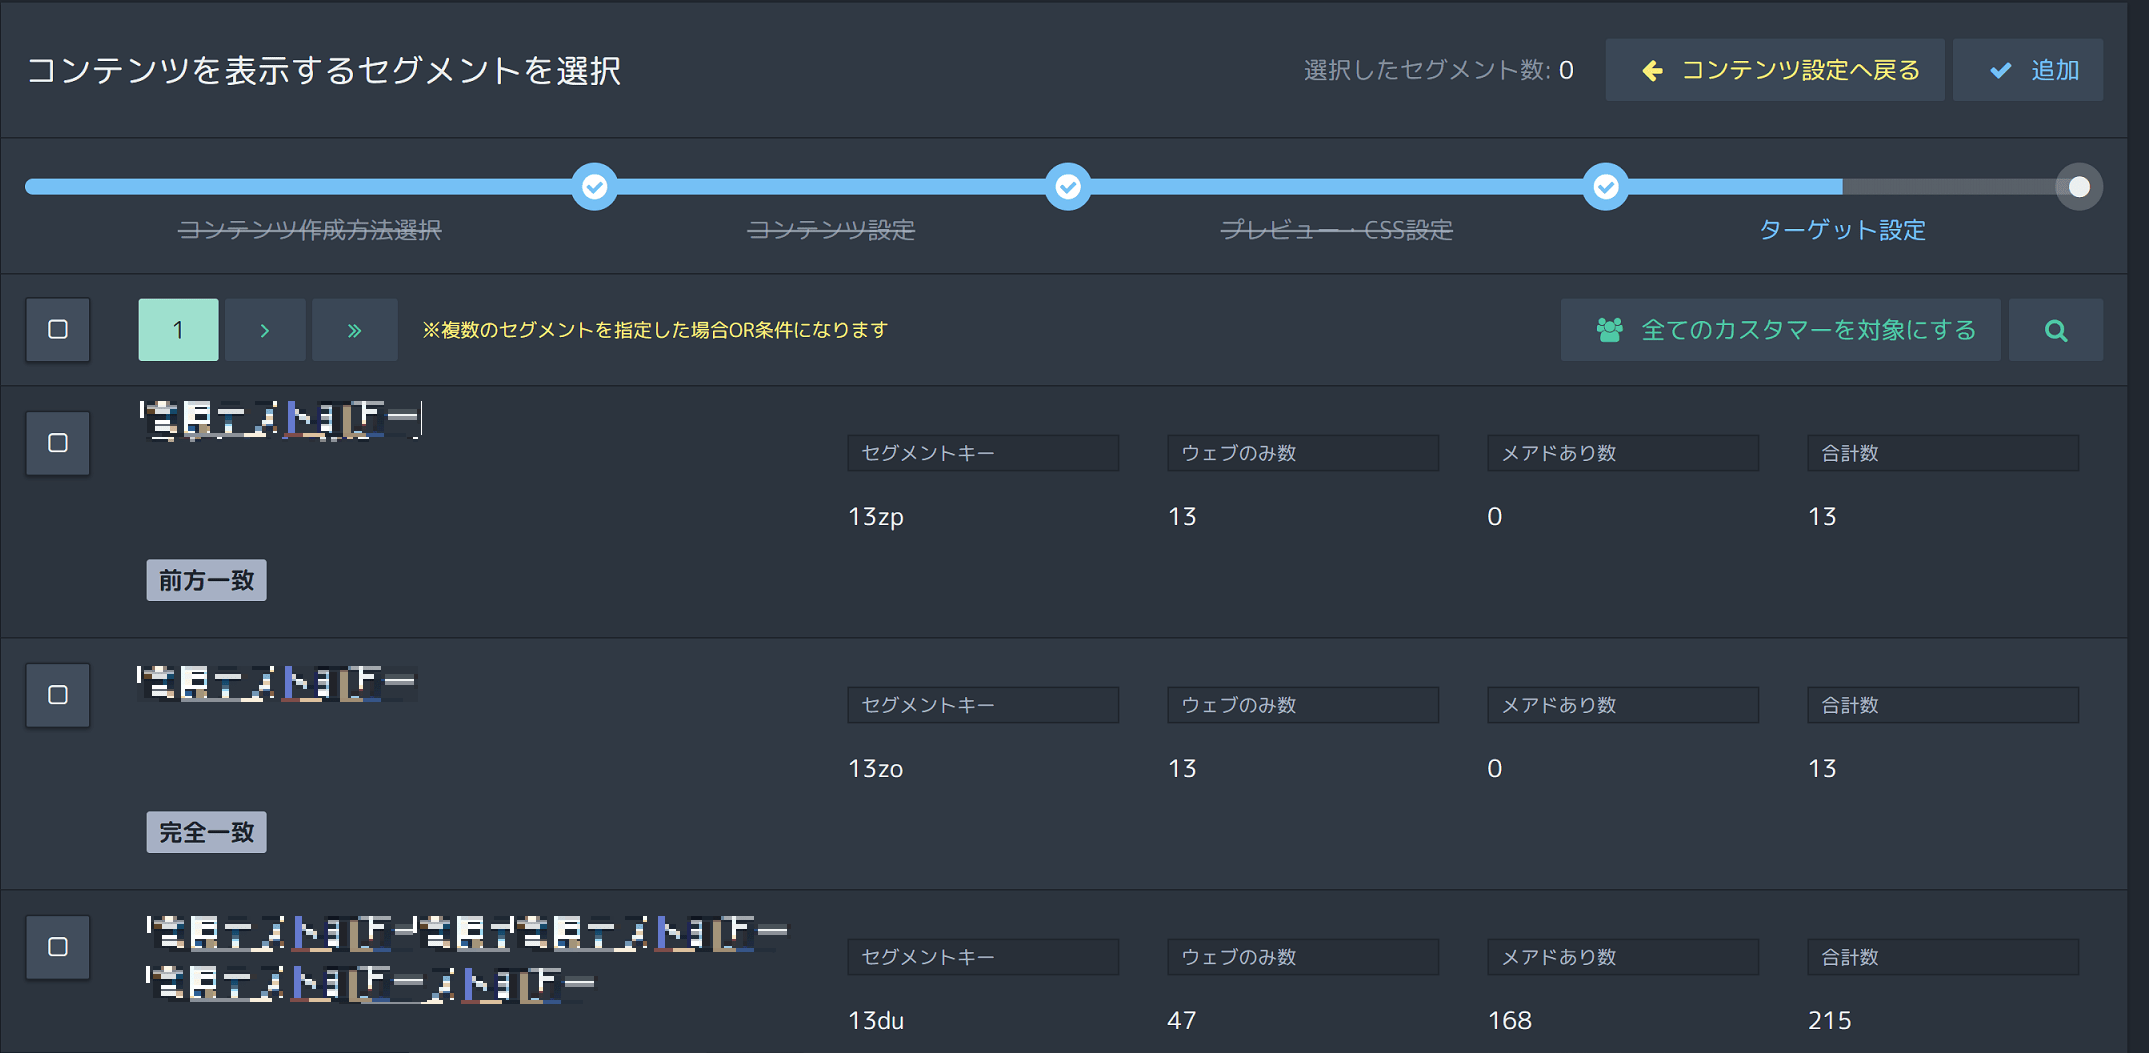2149x1053 pixels.
Task: Click the checkmark icon on 追加
Action: [x=2000, y=70]
